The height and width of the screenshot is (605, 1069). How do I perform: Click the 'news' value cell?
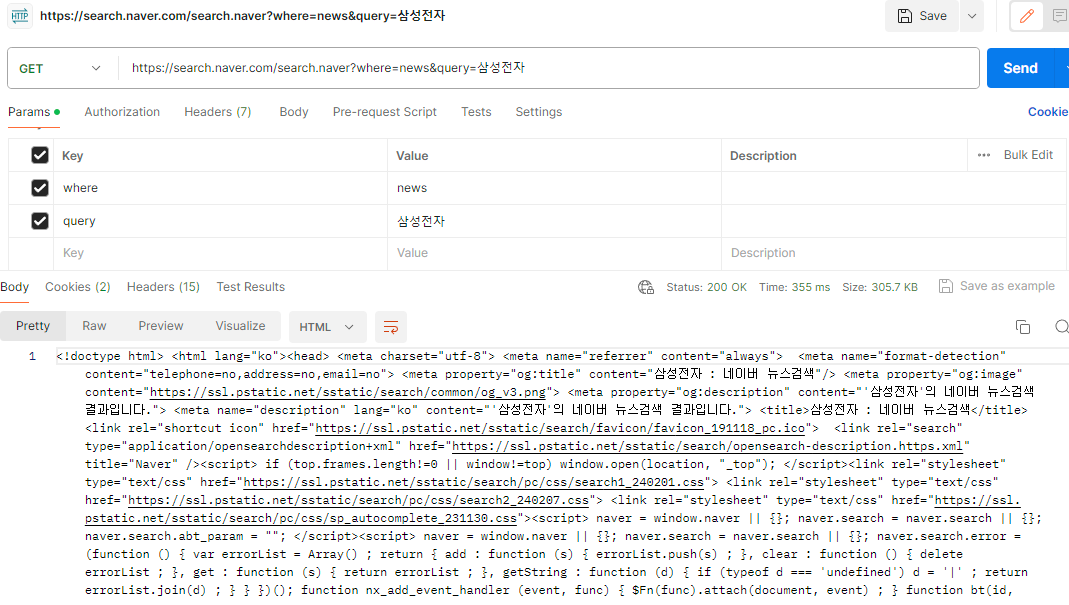coord(554,188)
